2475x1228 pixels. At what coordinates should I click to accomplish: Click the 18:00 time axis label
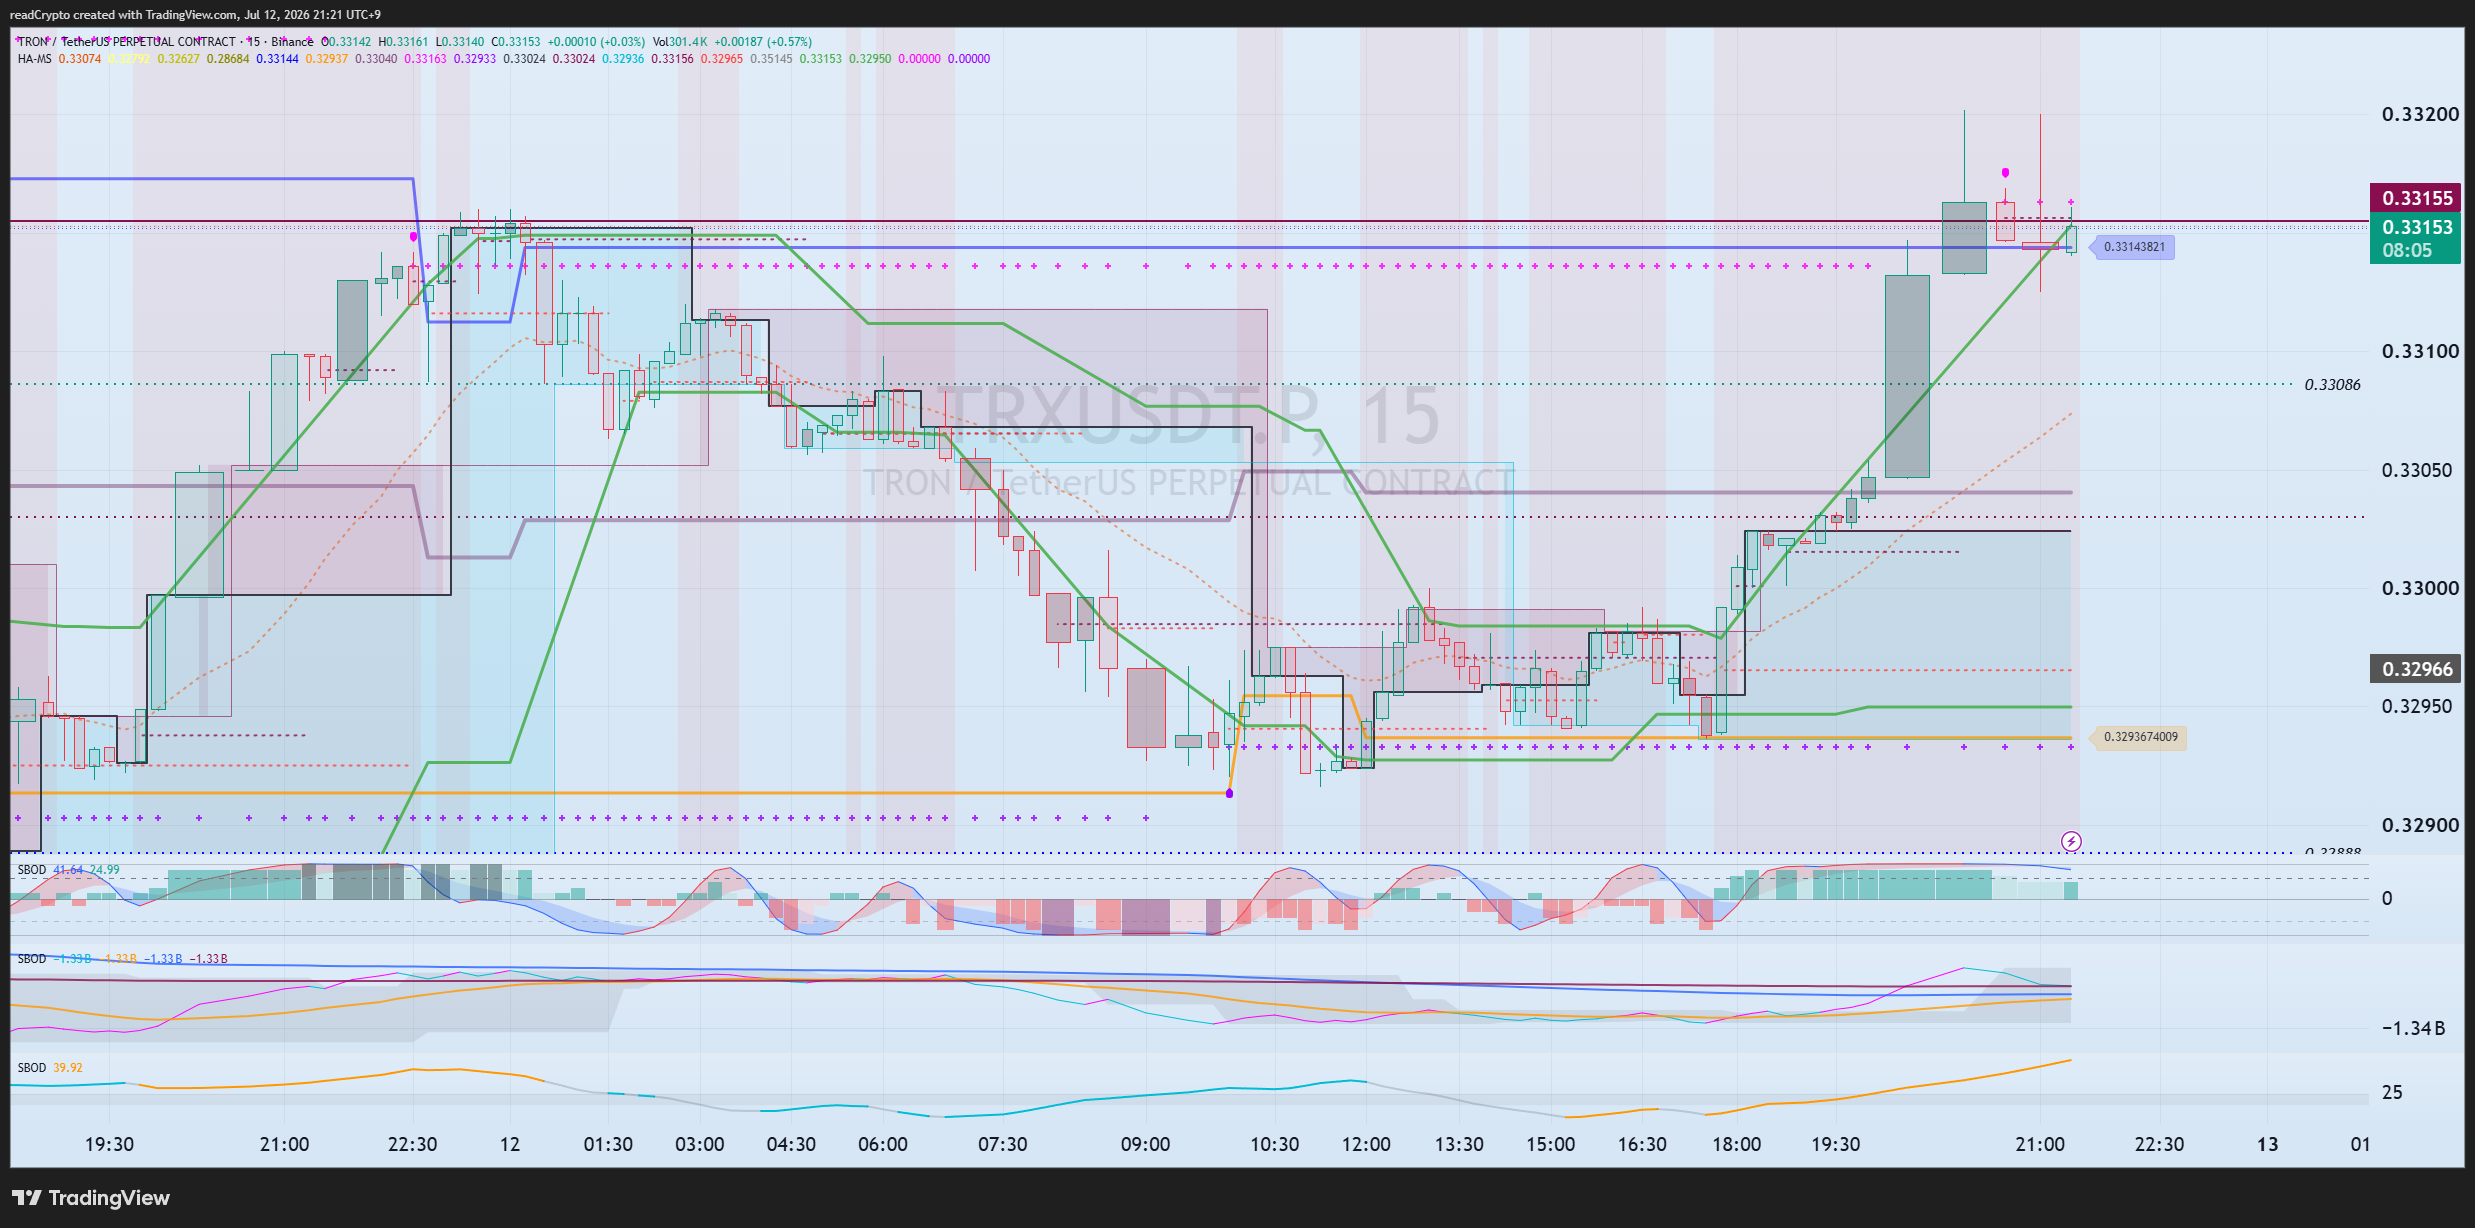coord(1736,1144)
